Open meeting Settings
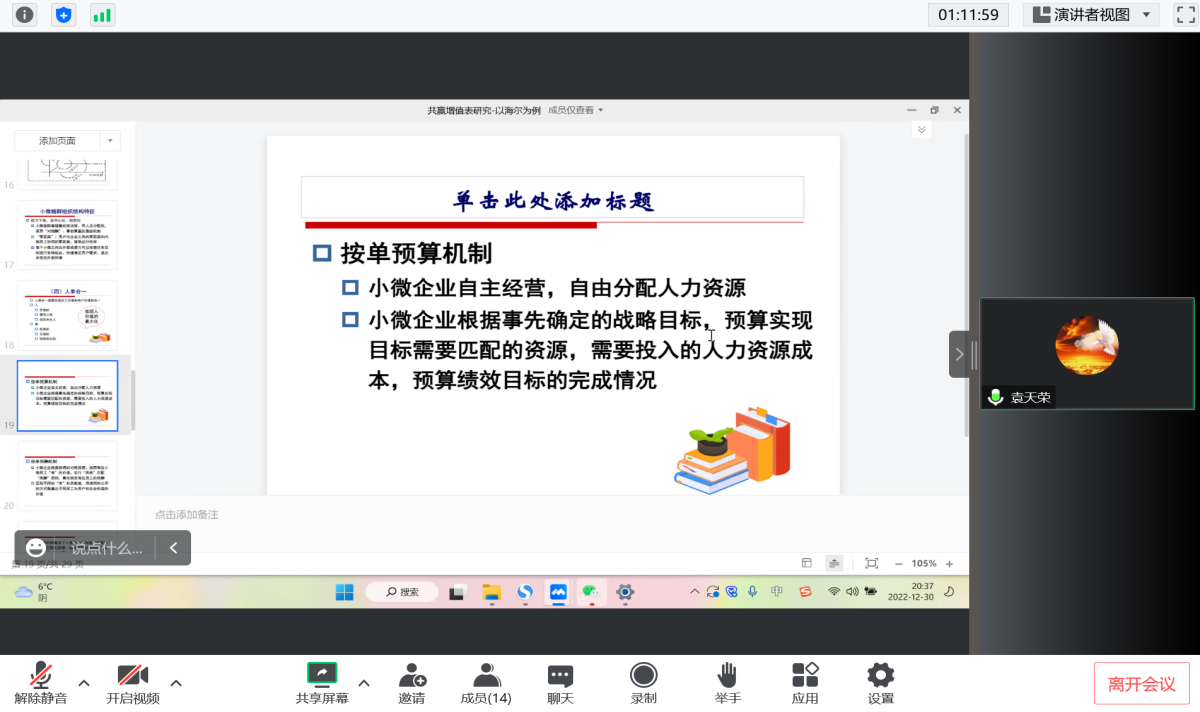The width and height of the screenshot is (1200, 712). (x=880, y=683)
